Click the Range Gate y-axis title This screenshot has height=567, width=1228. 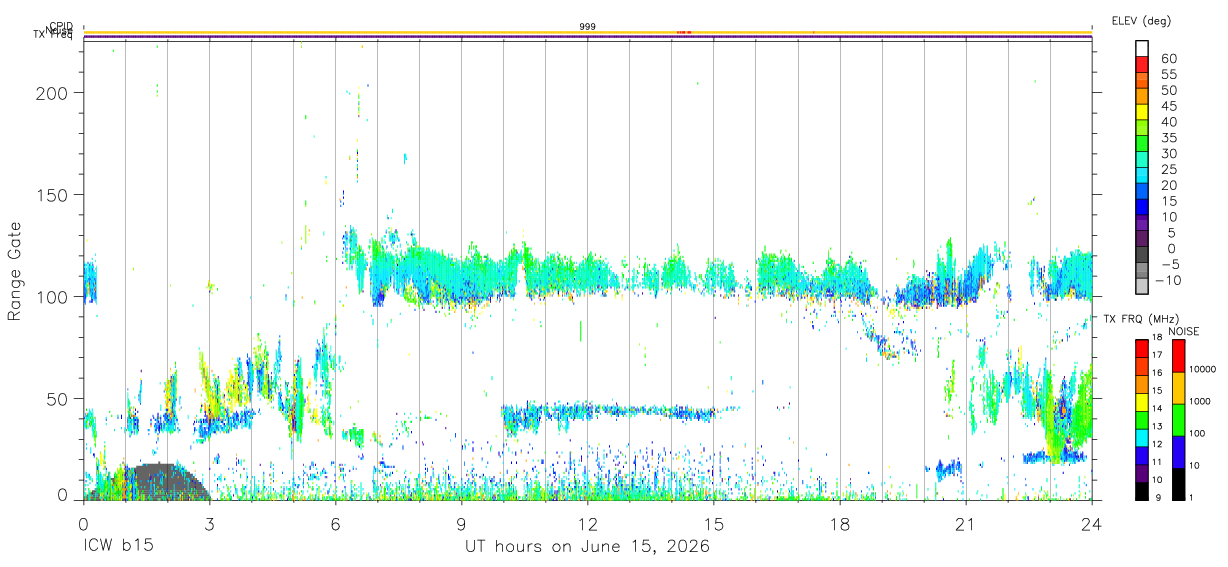pyautogui.click(x=15, y=272)
